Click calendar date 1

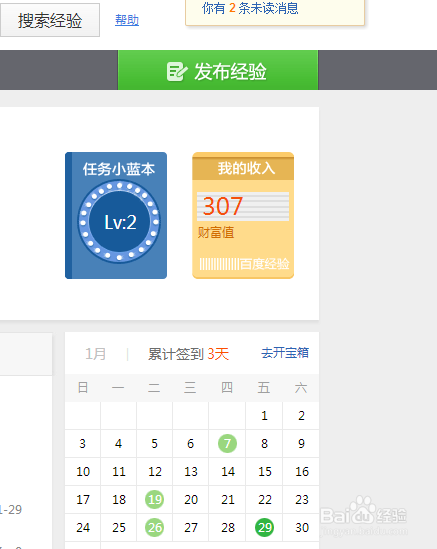click(264, 416)
